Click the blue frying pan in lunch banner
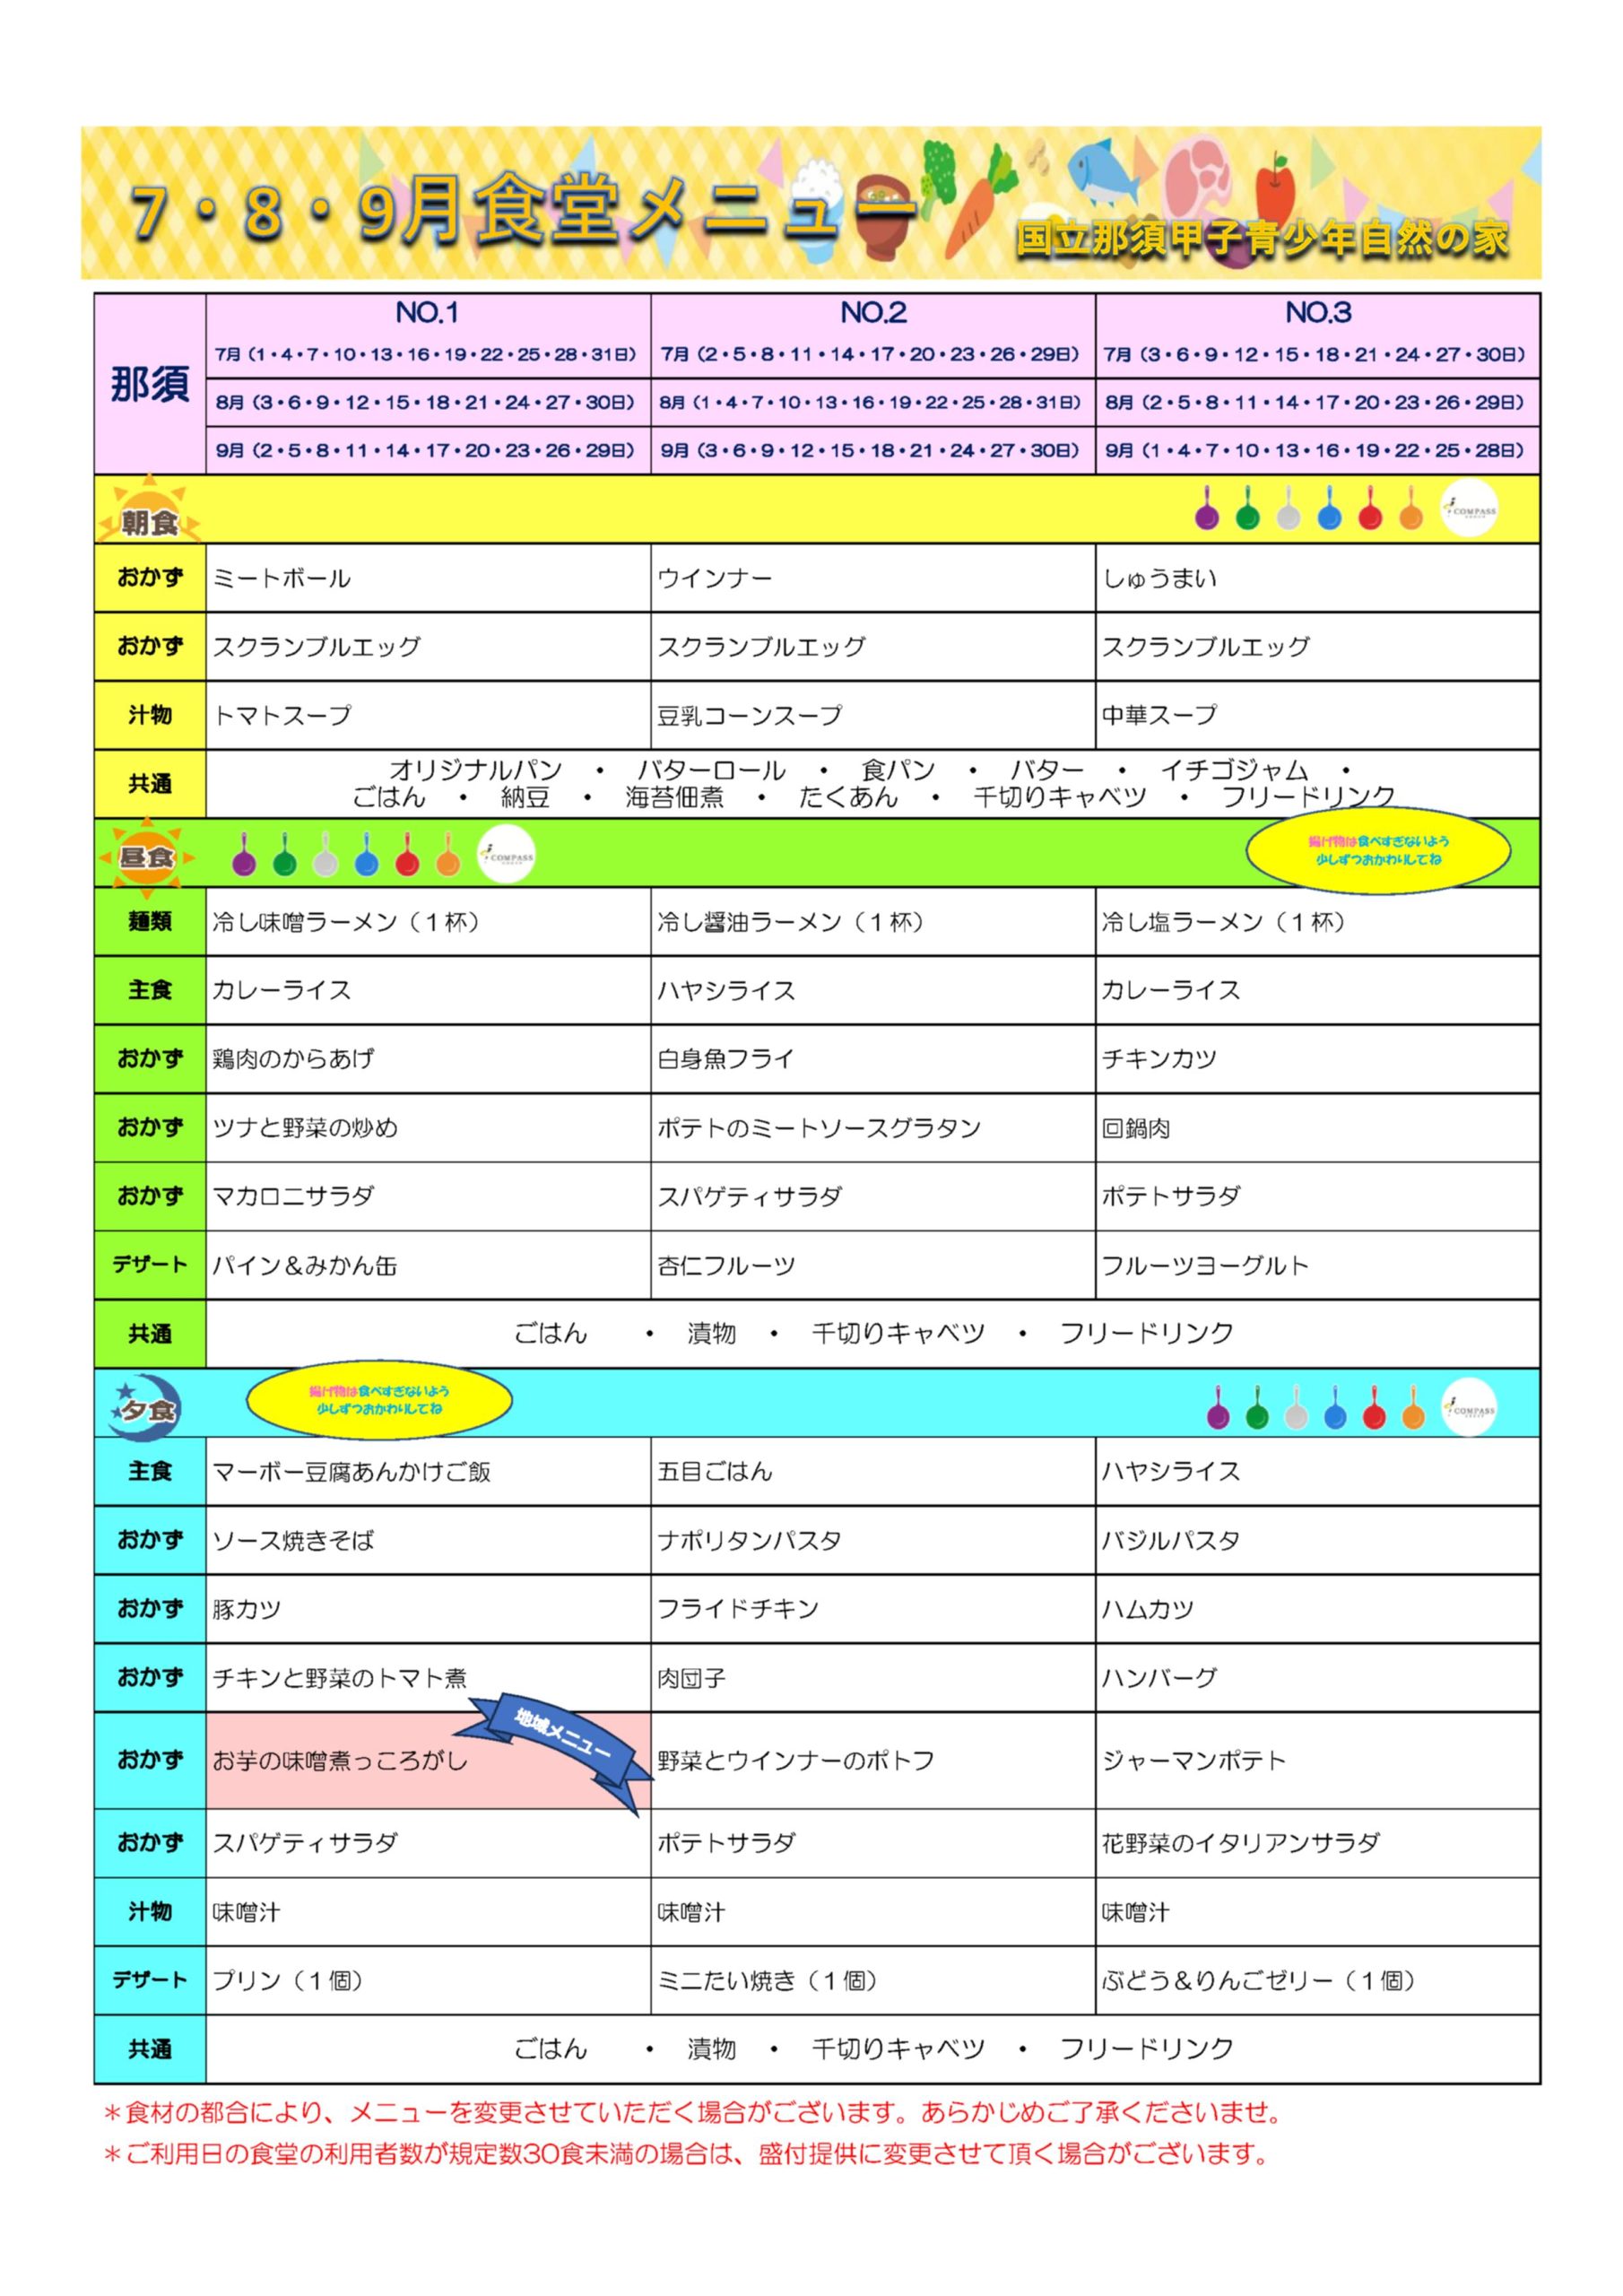Image resolution: width=1623 pixels, height=2296 pixels. 367,855
